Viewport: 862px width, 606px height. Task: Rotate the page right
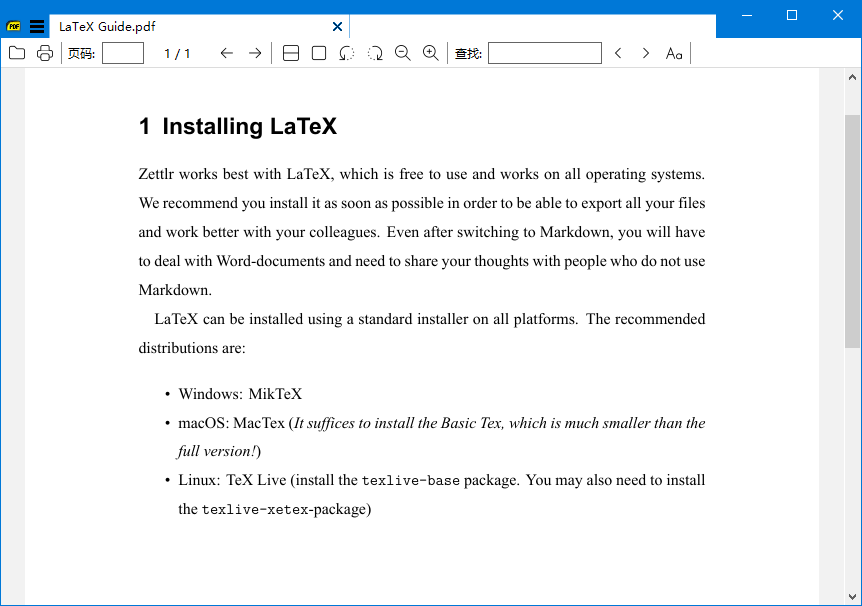point(375,53)
